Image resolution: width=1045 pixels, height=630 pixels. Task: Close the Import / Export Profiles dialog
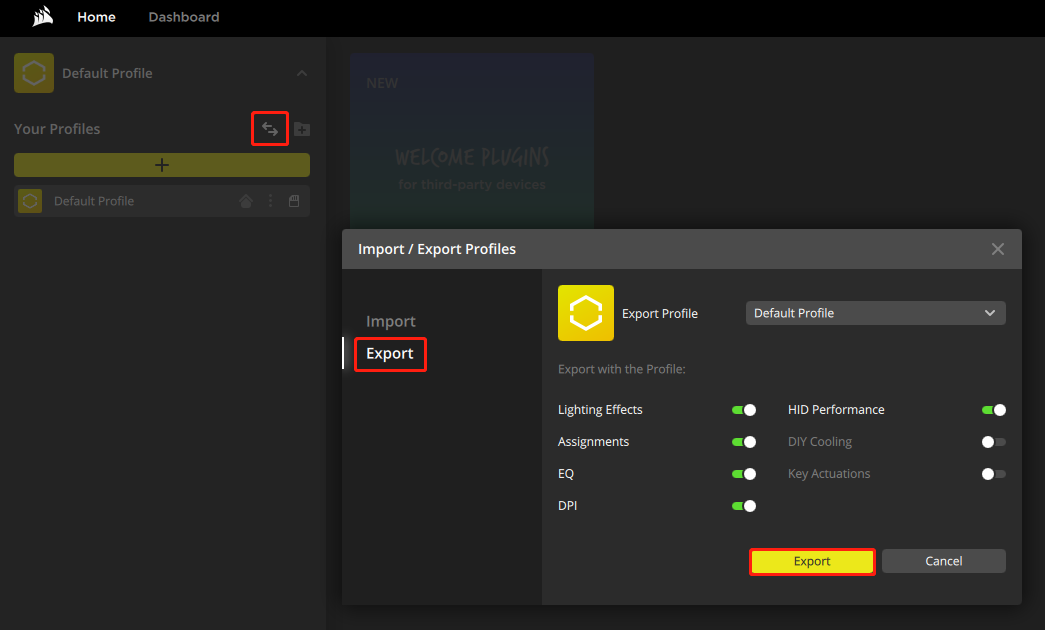pyautogui.click(x=997, y=249)
